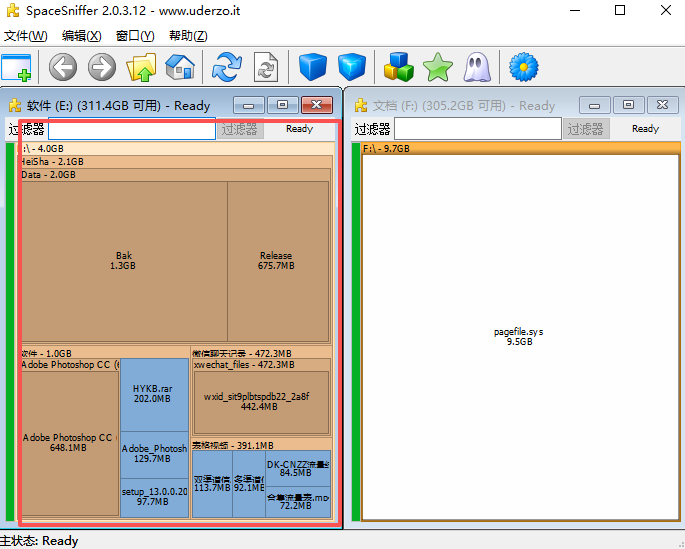Image resolution: width=685 pixels, height=549 pixels.
Task: Click 过滤器 button in F: drive window
Action: (586, 129)
